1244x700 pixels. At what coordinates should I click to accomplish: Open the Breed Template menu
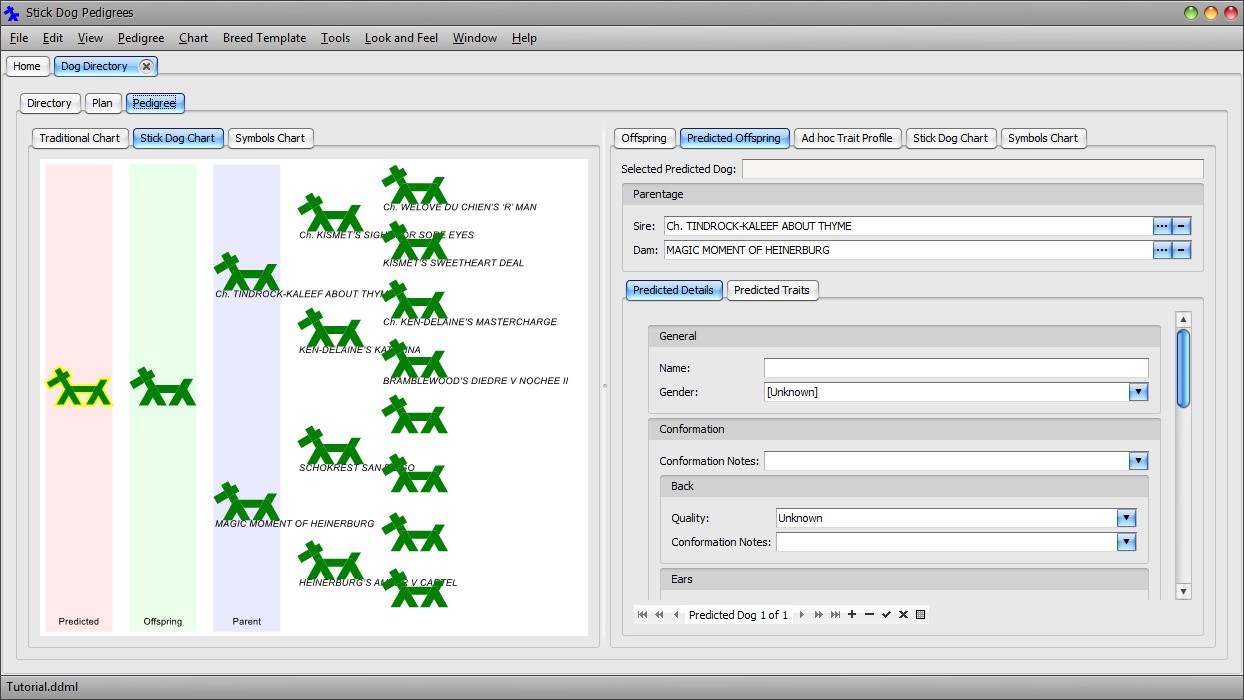coord(264,38)
